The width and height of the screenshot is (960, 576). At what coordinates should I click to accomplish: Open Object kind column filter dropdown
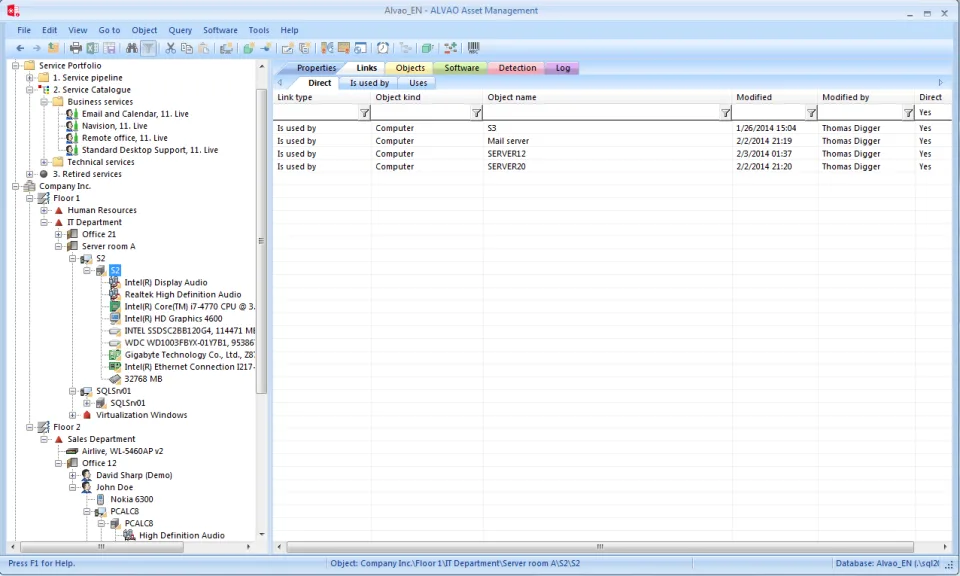pos(476,113)
